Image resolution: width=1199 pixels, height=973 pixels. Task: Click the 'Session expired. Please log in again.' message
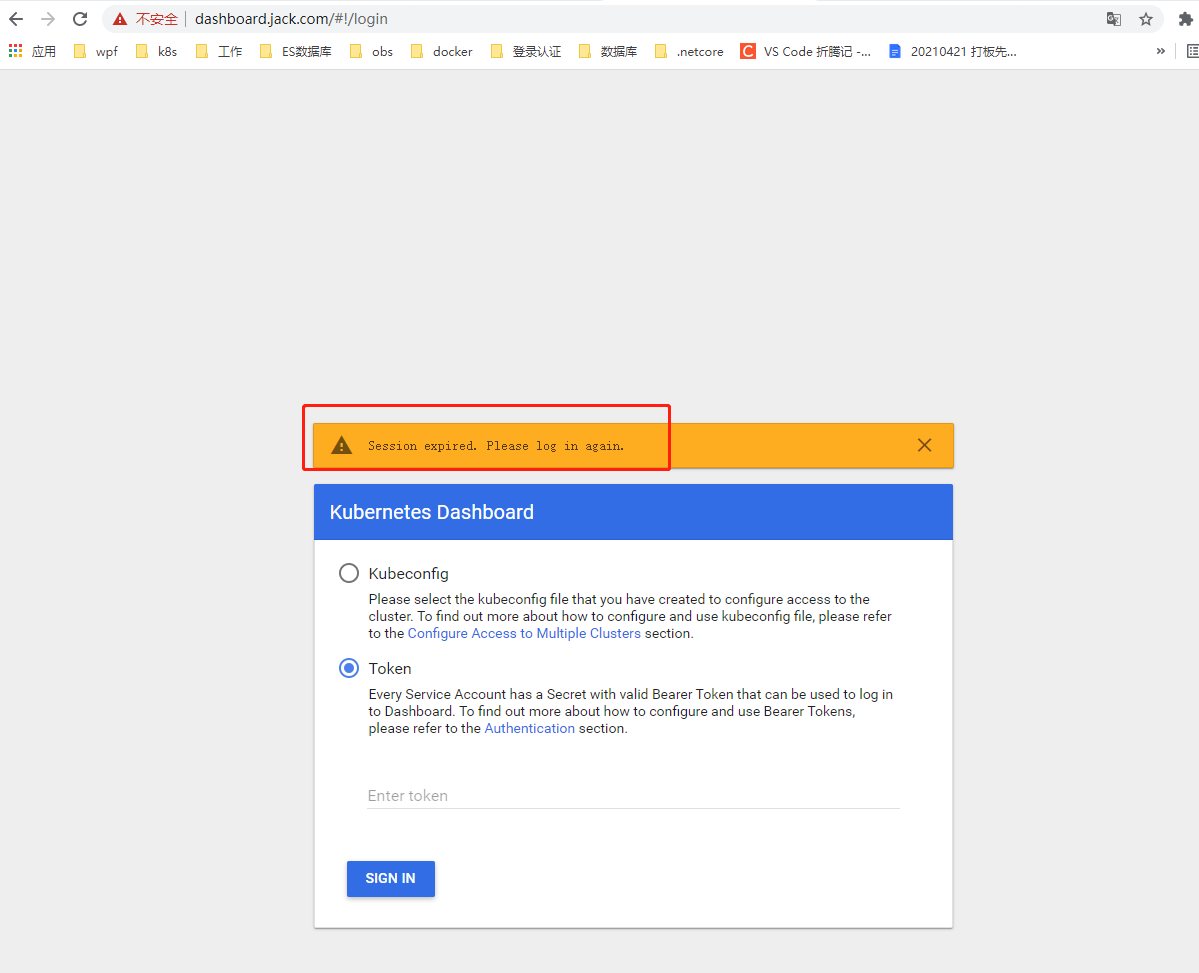click(496, 446)
